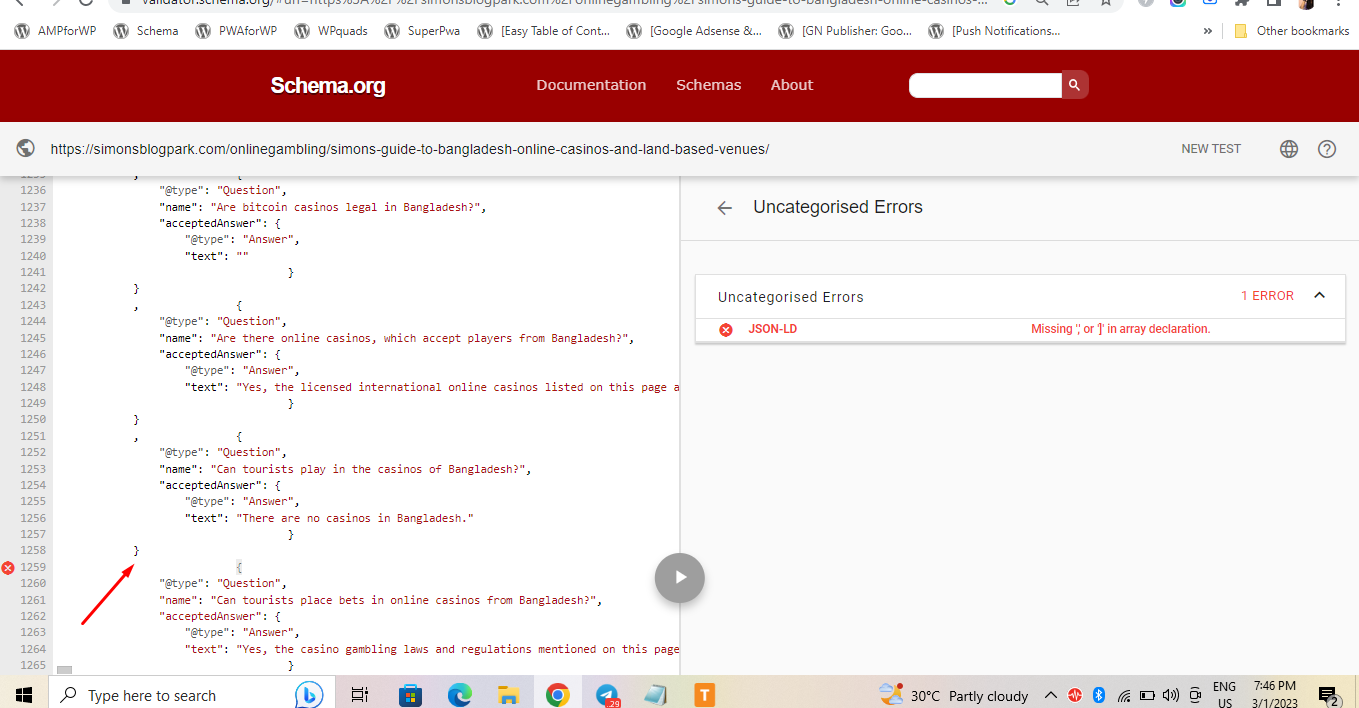Go back with arrow beside Uncategorised Errors
Viewport: 1359px width, 708px height.
point(725,208)
